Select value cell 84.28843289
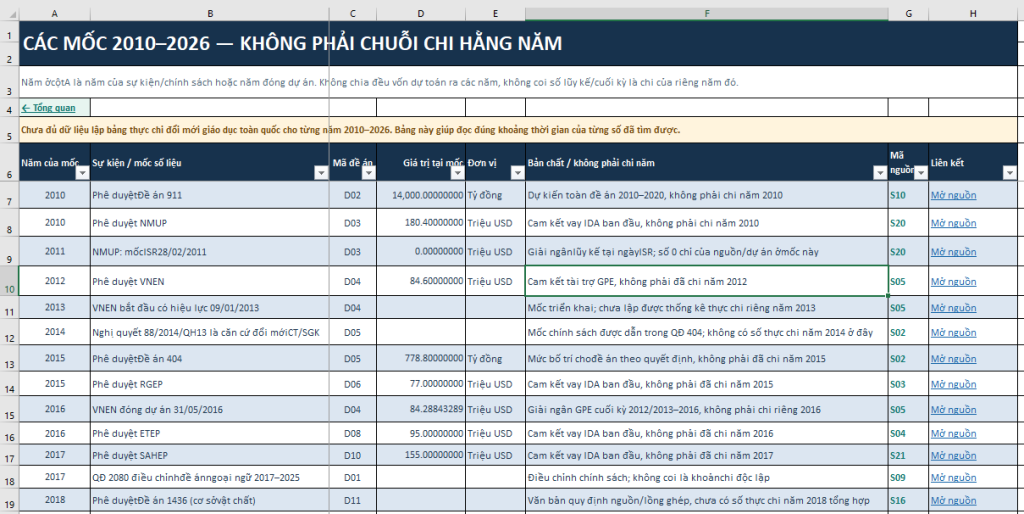 (421, 410)
